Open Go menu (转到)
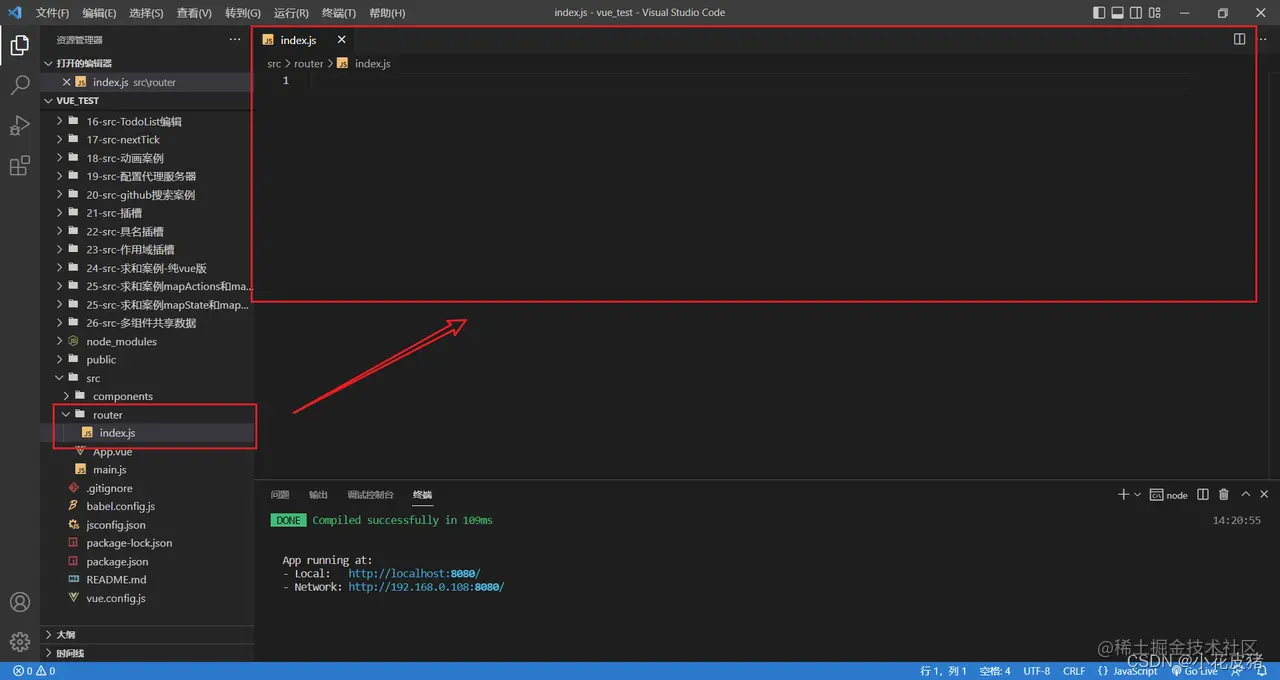The width and height of the screenshot is (1280, 680). pyautogui.click(x=242, y=13)
